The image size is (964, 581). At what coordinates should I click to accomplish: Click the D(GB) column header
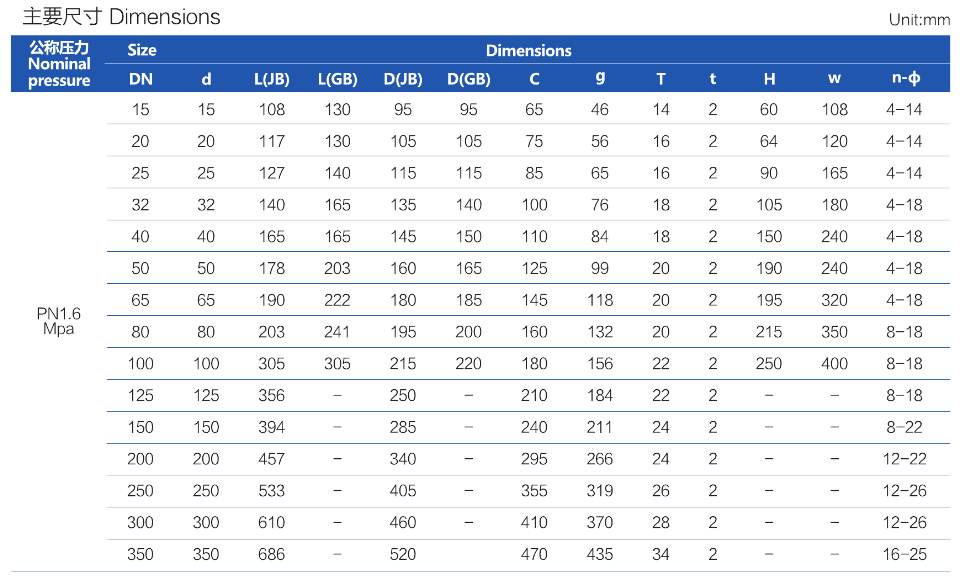[468, 79]
